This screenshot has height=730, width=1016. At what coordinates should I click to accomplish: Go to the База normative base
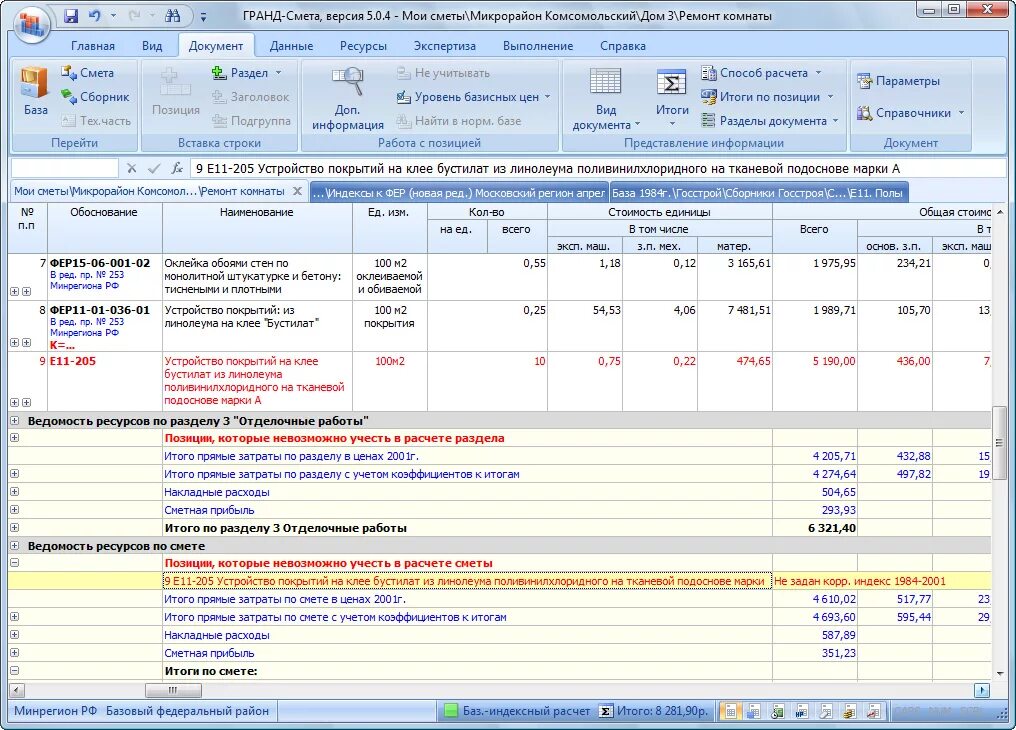click(35, 91)
